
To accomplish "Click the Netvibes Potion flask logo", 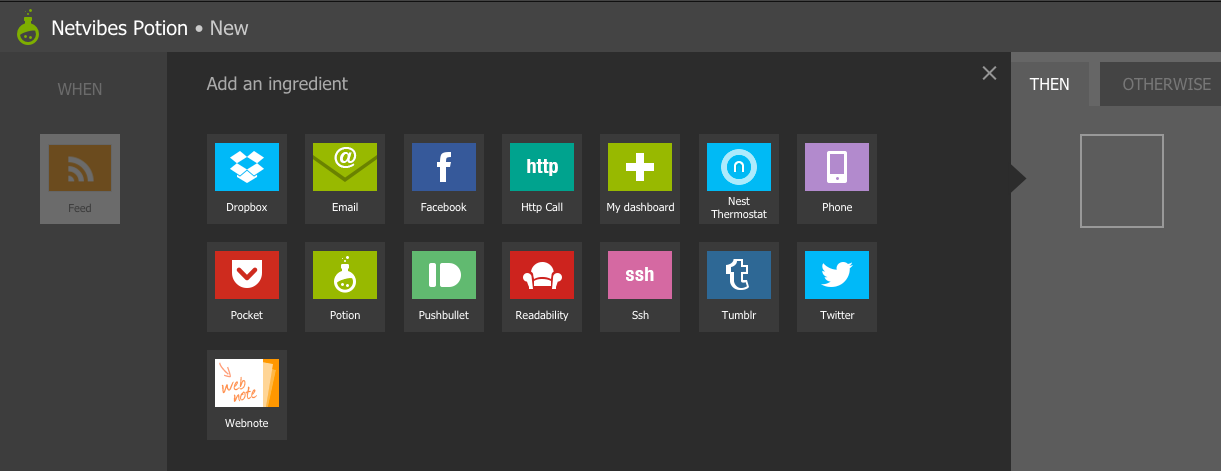I will (x=28, y=27).
